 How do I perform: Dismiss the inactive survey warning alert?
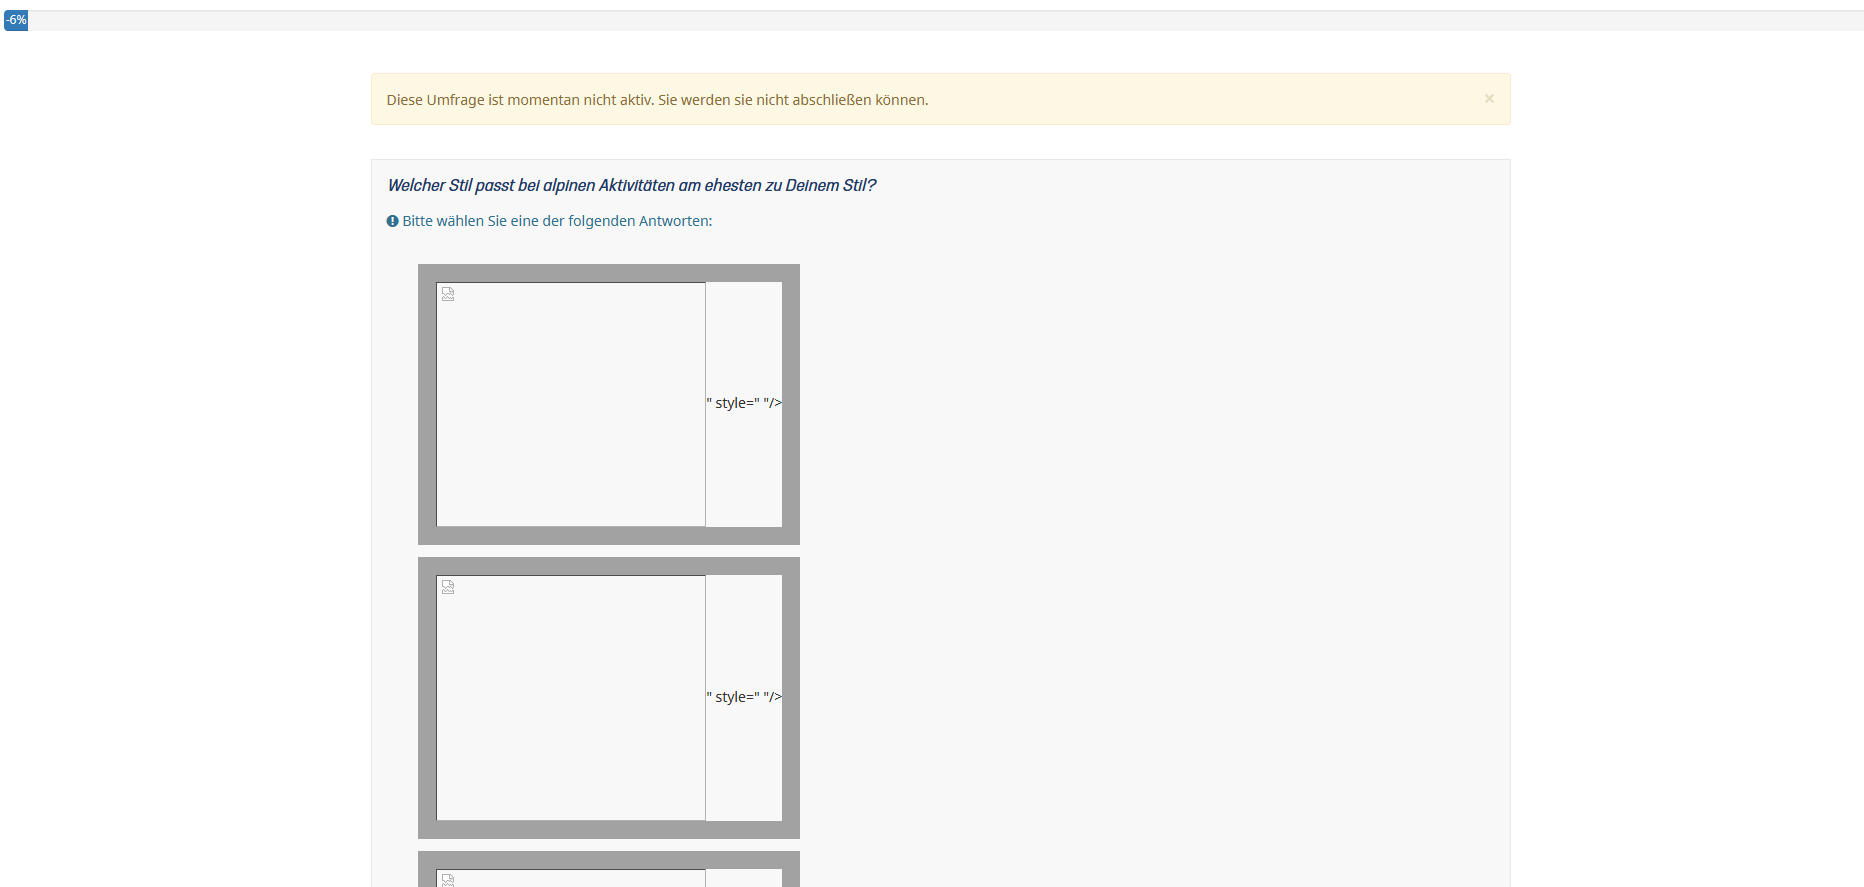(1489, 98)
